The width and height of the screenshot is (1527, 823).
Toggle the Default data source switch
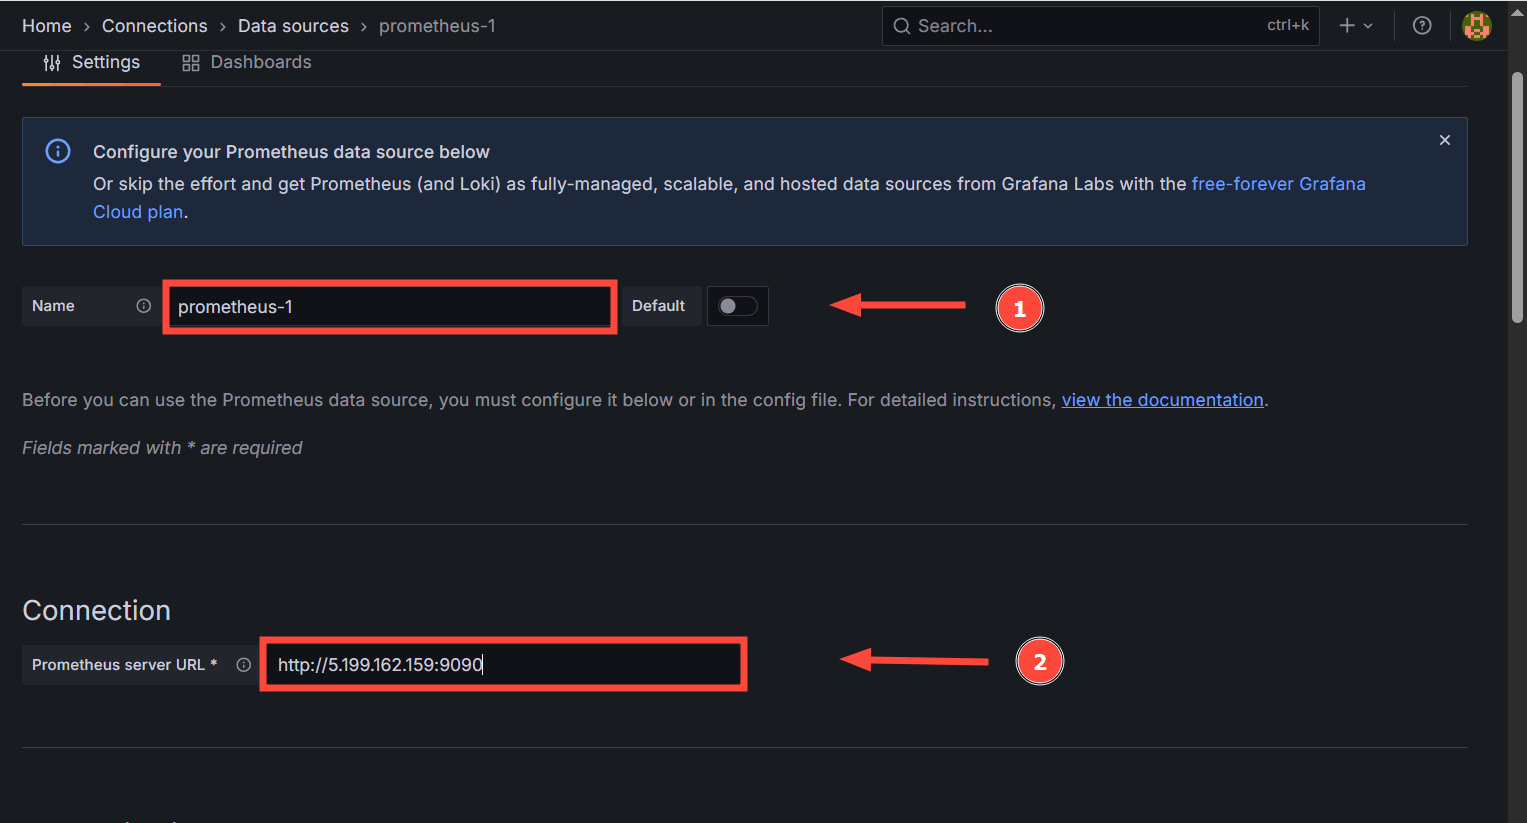pos(738,306)
